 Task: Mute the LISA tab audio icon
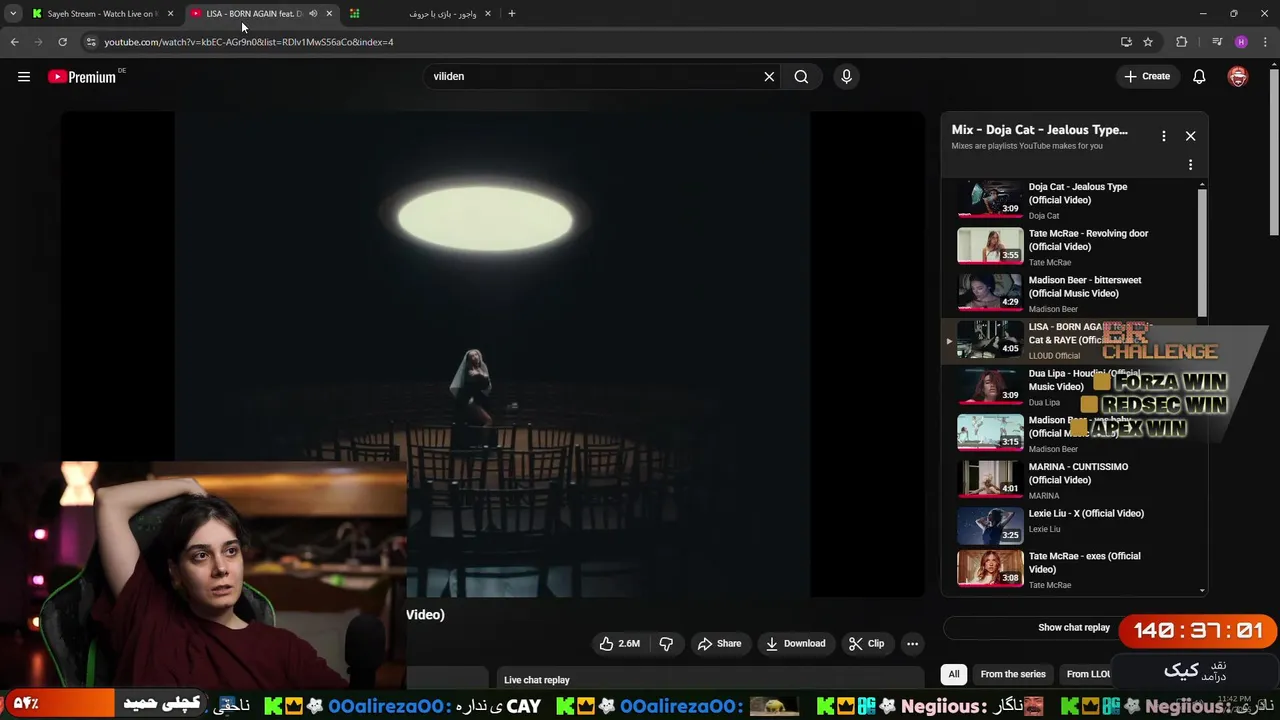point(313,14)
